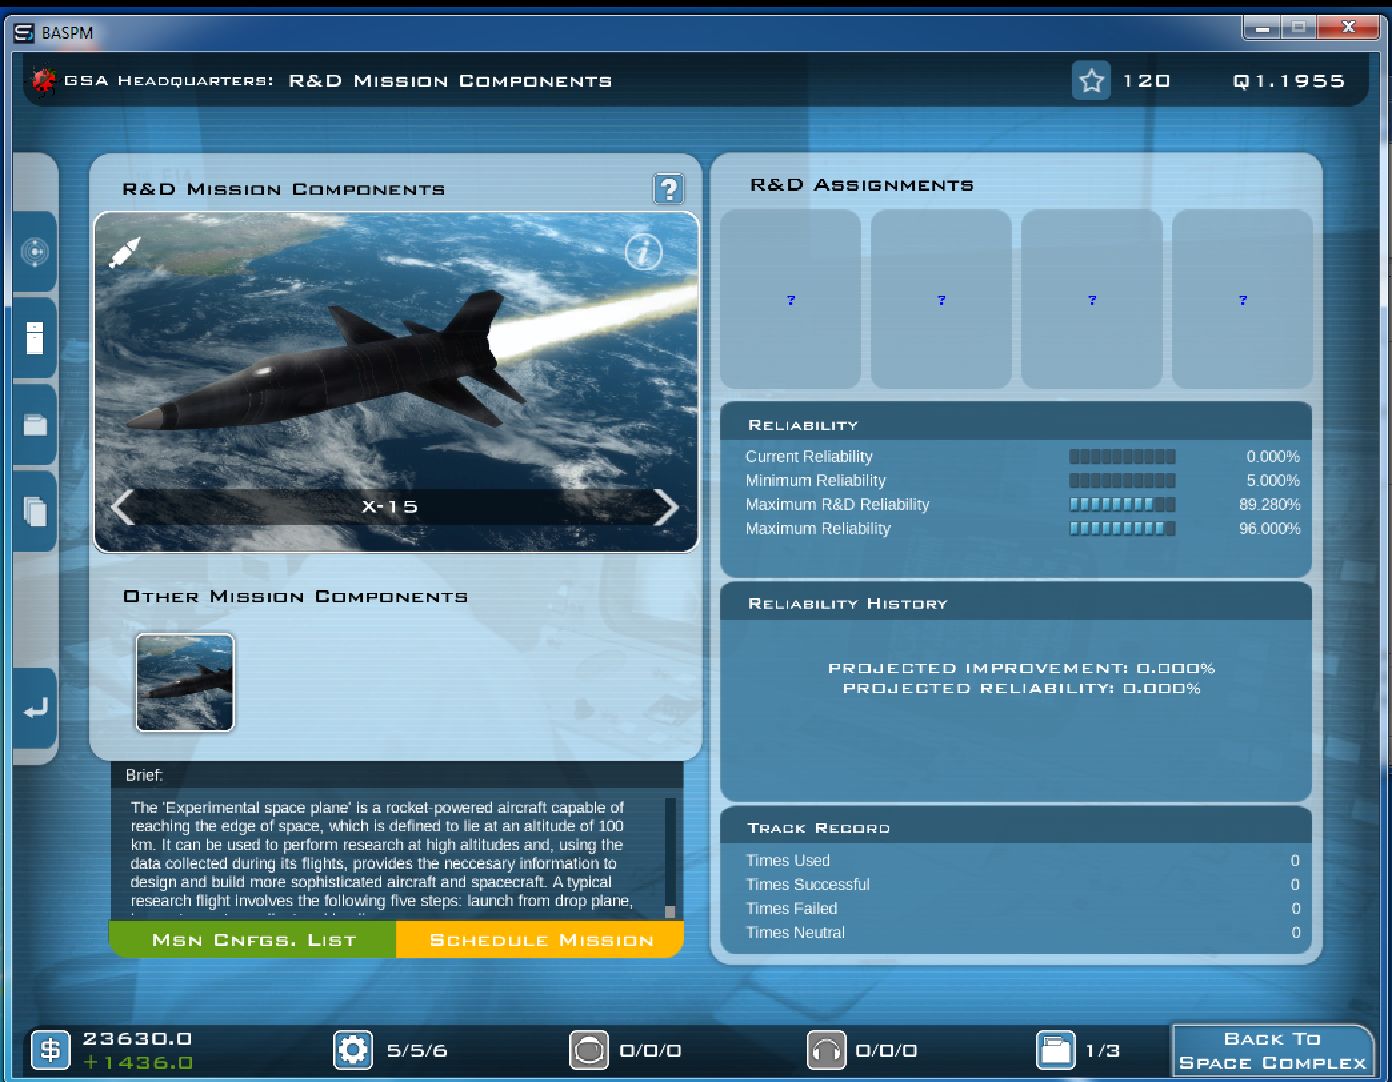Click Maximum R&D Reliability progress bar

pyautogui.click(x=1122, y=505)
